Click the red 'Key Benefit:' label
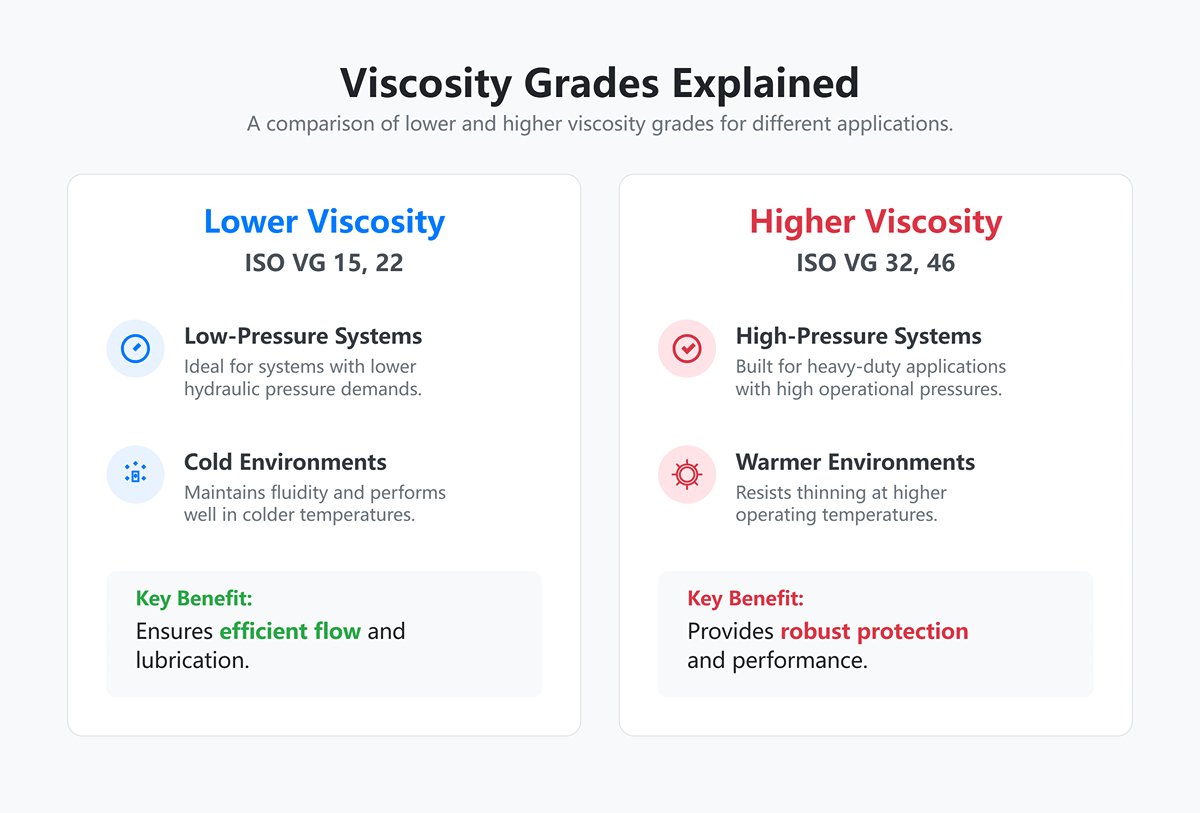Image resolution: width=1200 pixels, height=813 pixels. [745, 598]
